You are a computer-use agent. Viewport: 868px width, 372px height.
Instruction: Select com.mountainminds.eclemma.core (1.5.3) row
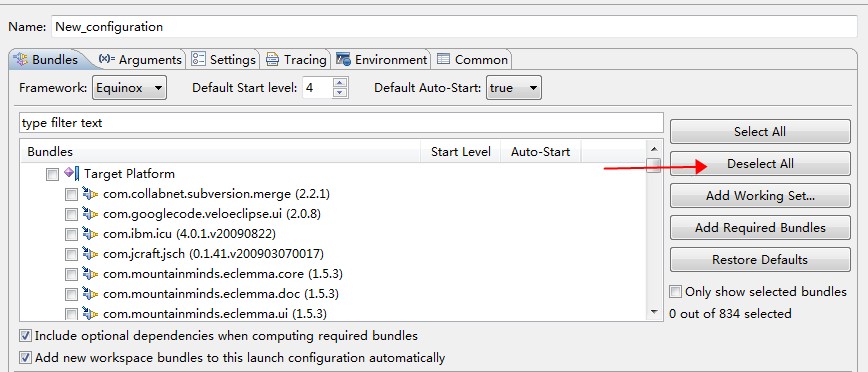point(333,274)
